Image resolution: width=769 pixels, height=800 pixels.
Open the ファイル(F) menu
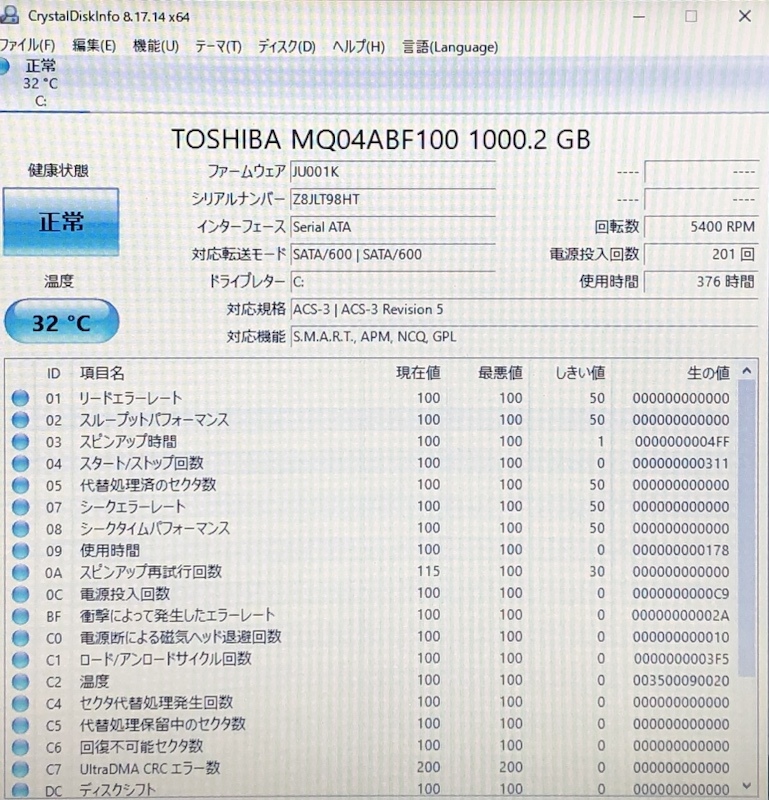click(27, 45)
